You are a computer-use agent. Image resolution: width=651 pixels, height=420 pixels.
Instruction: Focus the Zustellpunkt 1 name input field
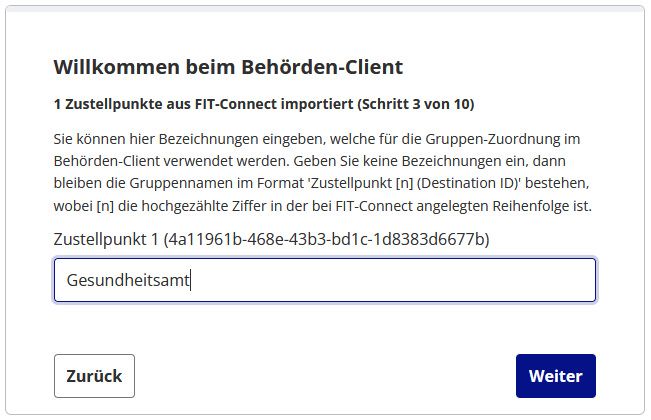(x=325, y=280)
